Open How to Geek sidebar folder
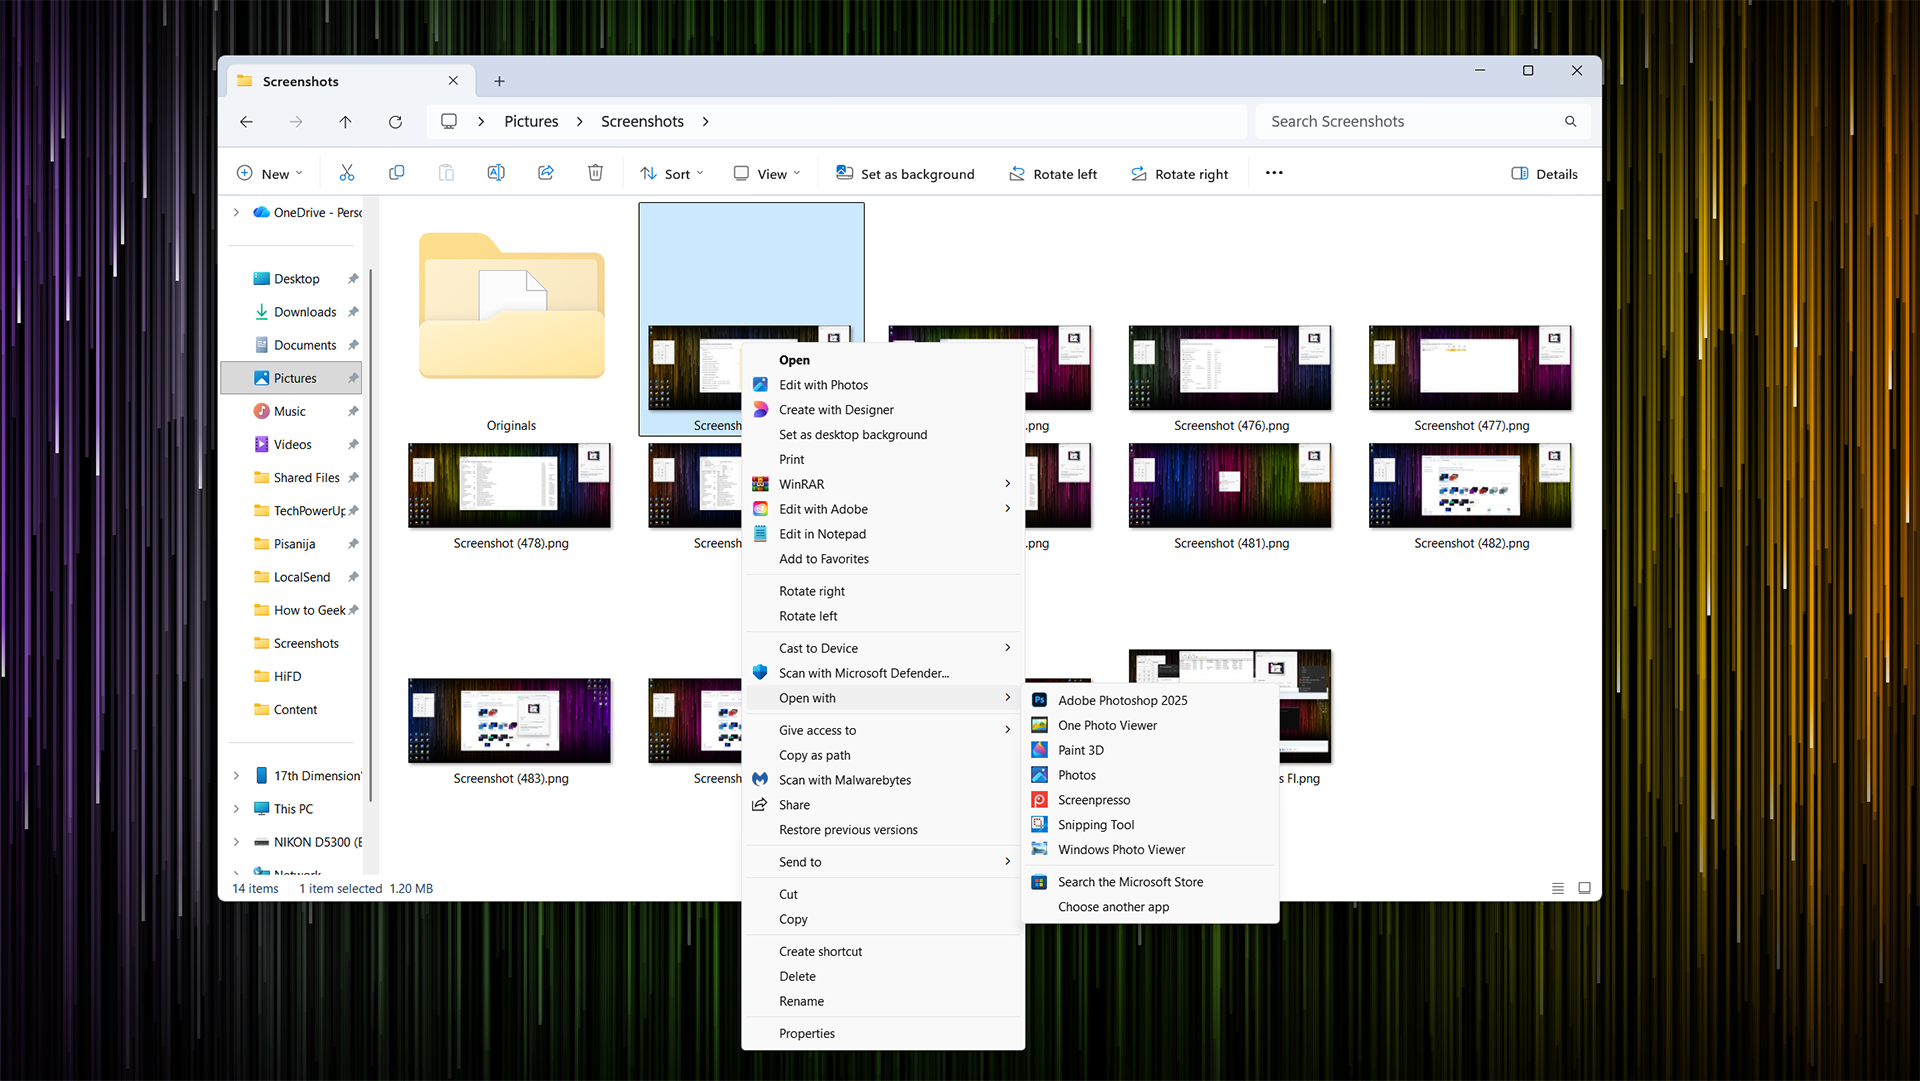1920x1081 pixels. 309,610
